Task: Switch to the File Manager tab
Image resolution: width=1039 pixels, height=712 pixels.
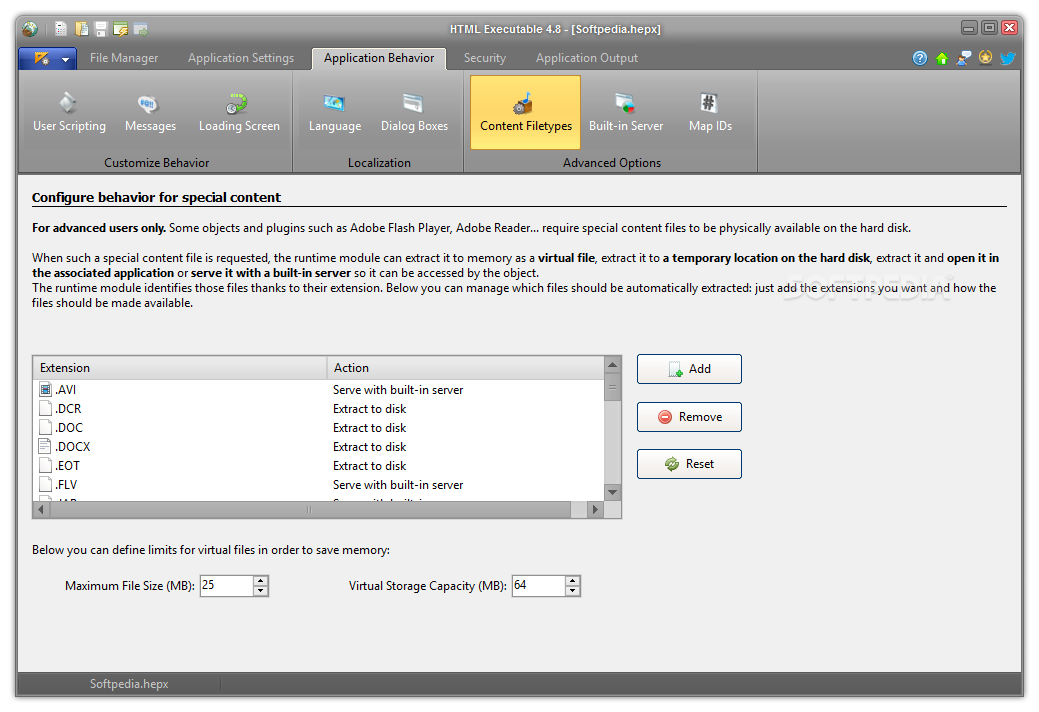Action: 124,58
